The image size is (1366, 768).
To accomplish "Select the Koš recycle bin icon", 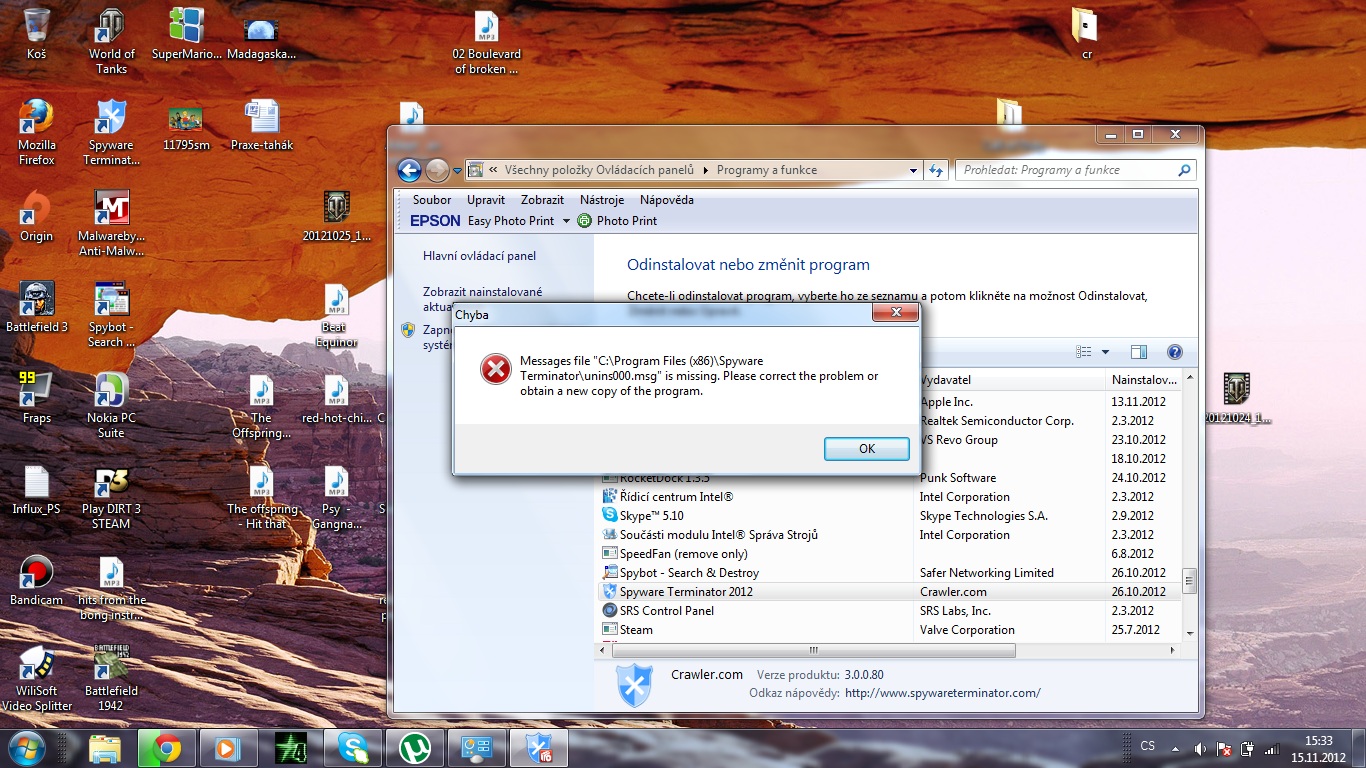I will click(36, 34).
